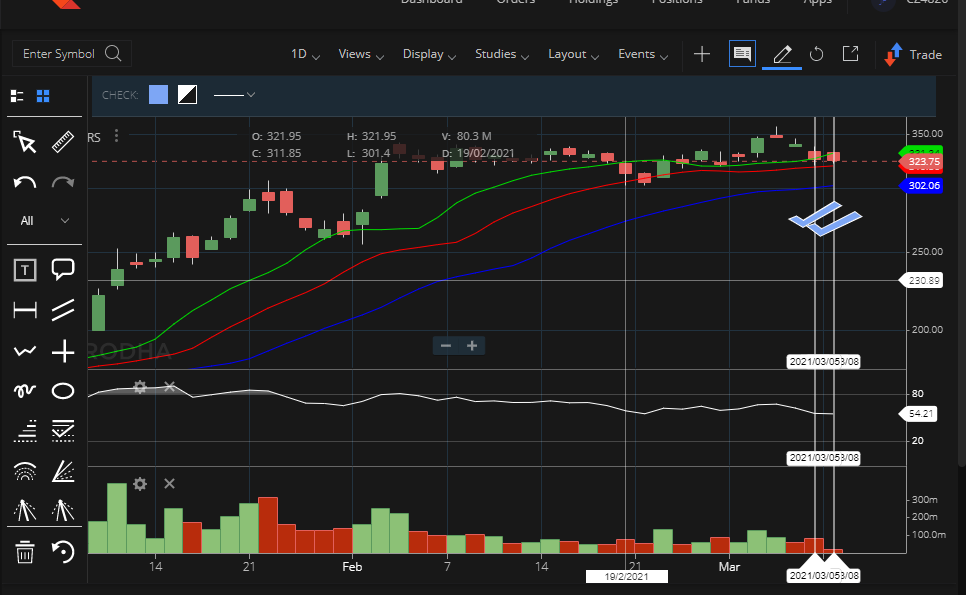Viewport: 966px width, 595px height.
Task: Open the All tools filter dropdown
Action: tap(44, 221)
